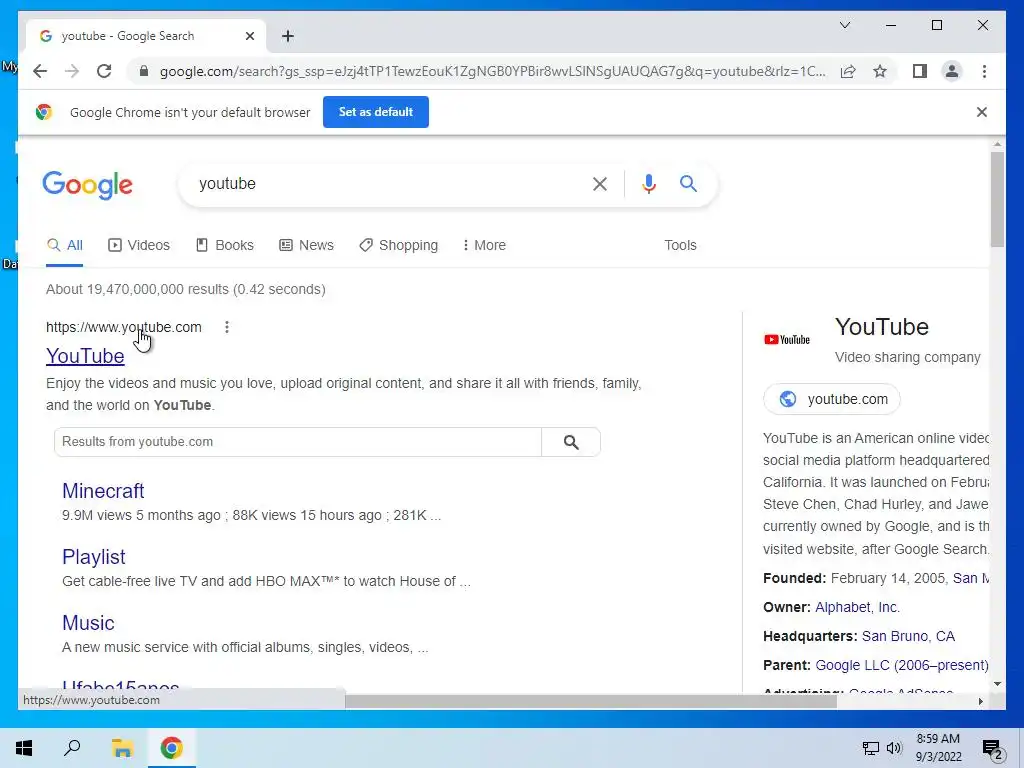This screenshot has width=1024, height=768.
Task: Click https://www.youtube.com result URL
Action: click(x=123, y=327)
